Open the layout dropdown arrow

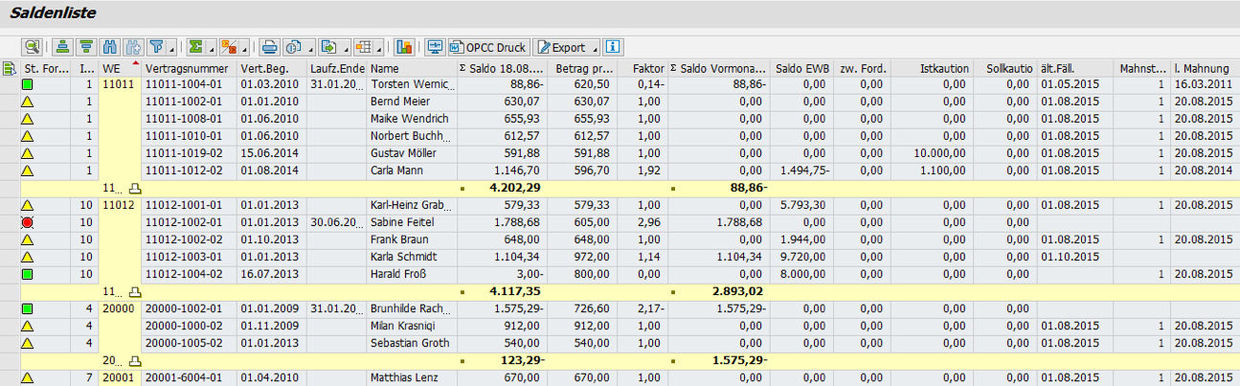[379, 47]
